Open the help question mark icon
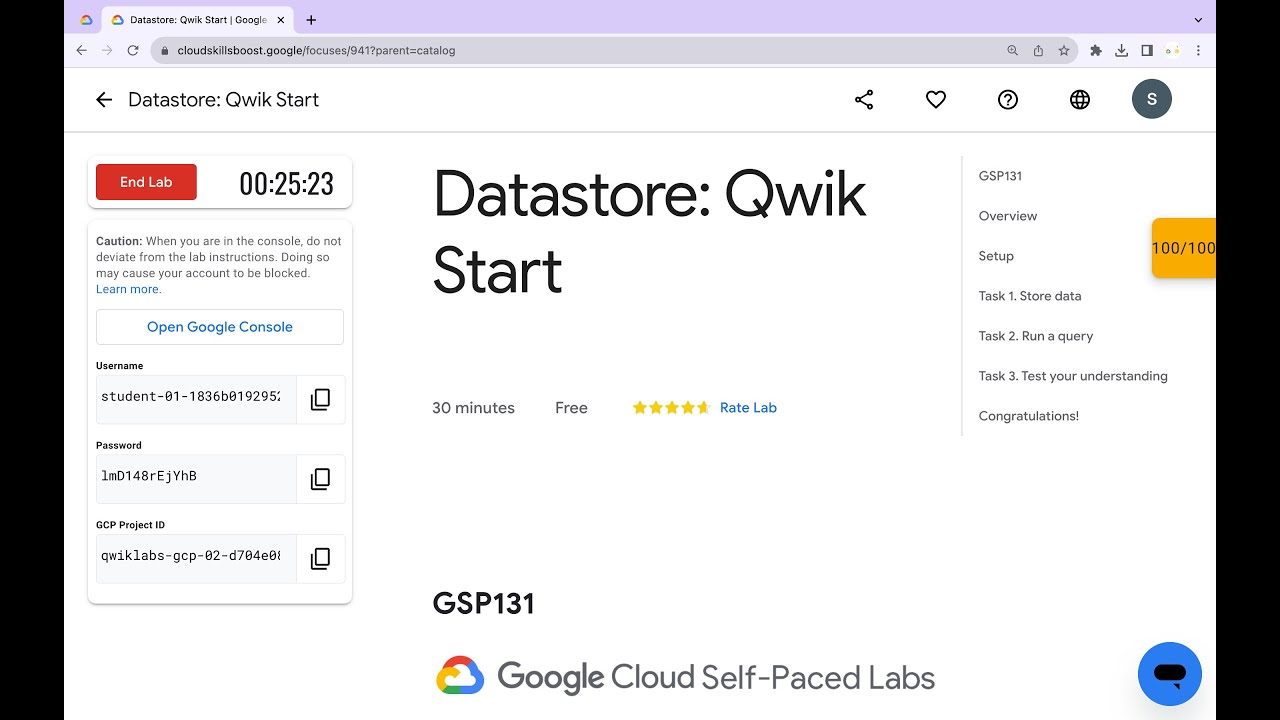The image size is (1280, 720). click(1008, 100)
